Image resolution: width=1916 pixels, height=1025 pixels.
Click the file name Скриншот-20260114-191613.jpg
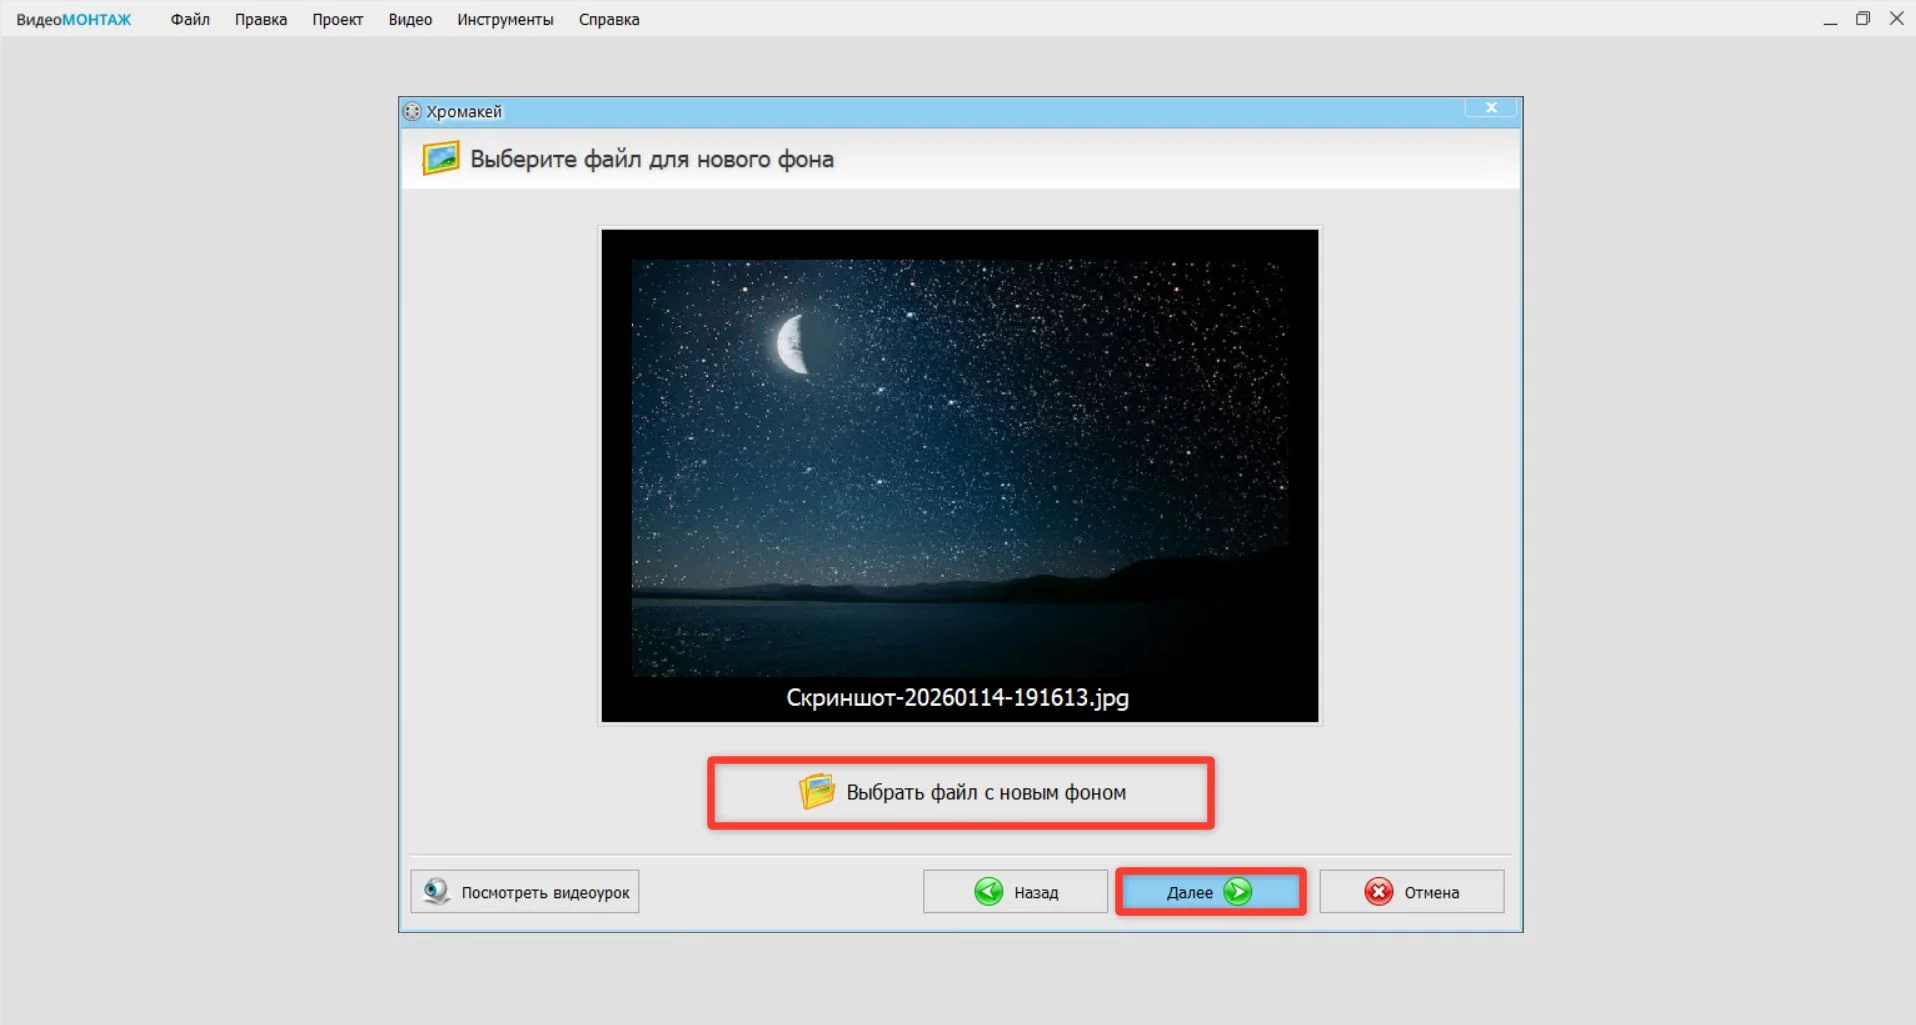click(x=957, y=698)
